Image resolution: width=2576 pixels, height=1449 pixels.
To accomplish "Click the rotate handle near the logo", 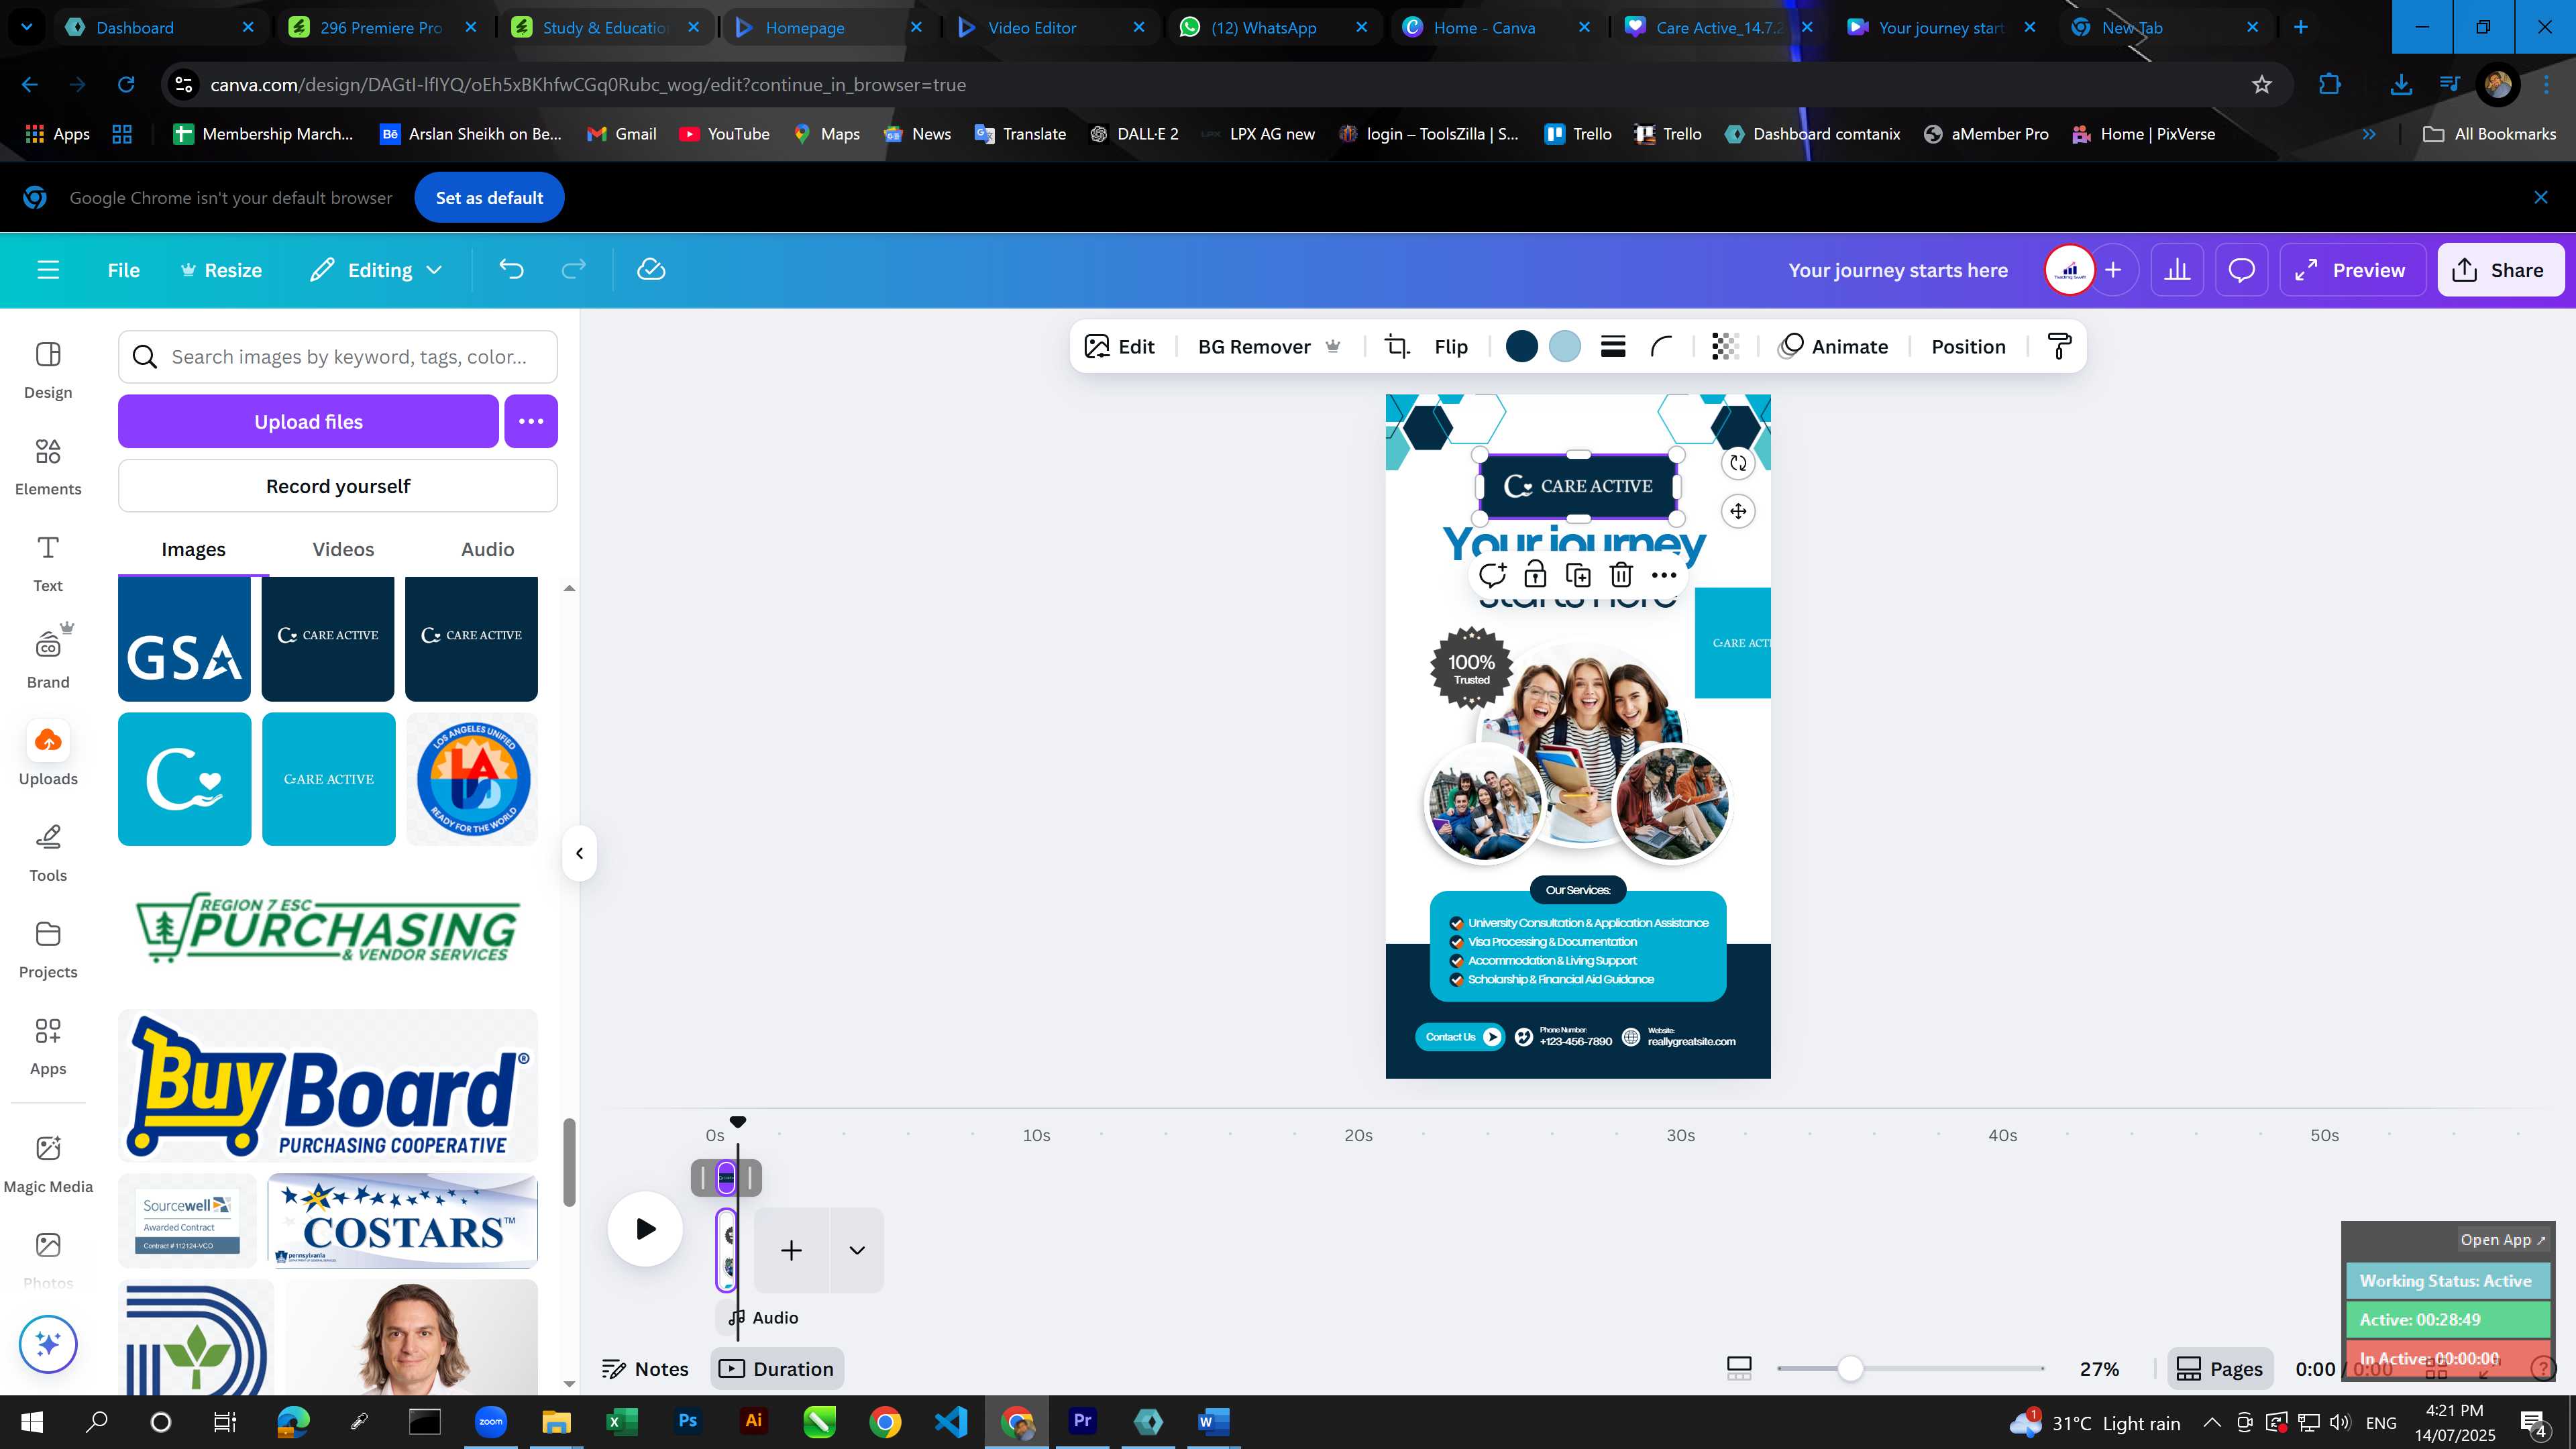I will coord(1738,463).
